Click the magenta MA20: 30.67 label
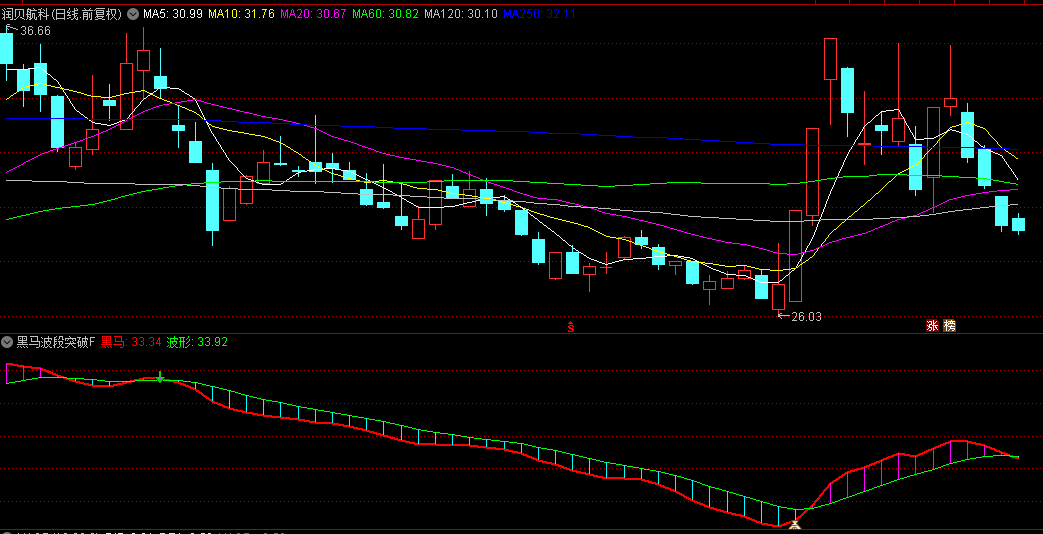 313,13
